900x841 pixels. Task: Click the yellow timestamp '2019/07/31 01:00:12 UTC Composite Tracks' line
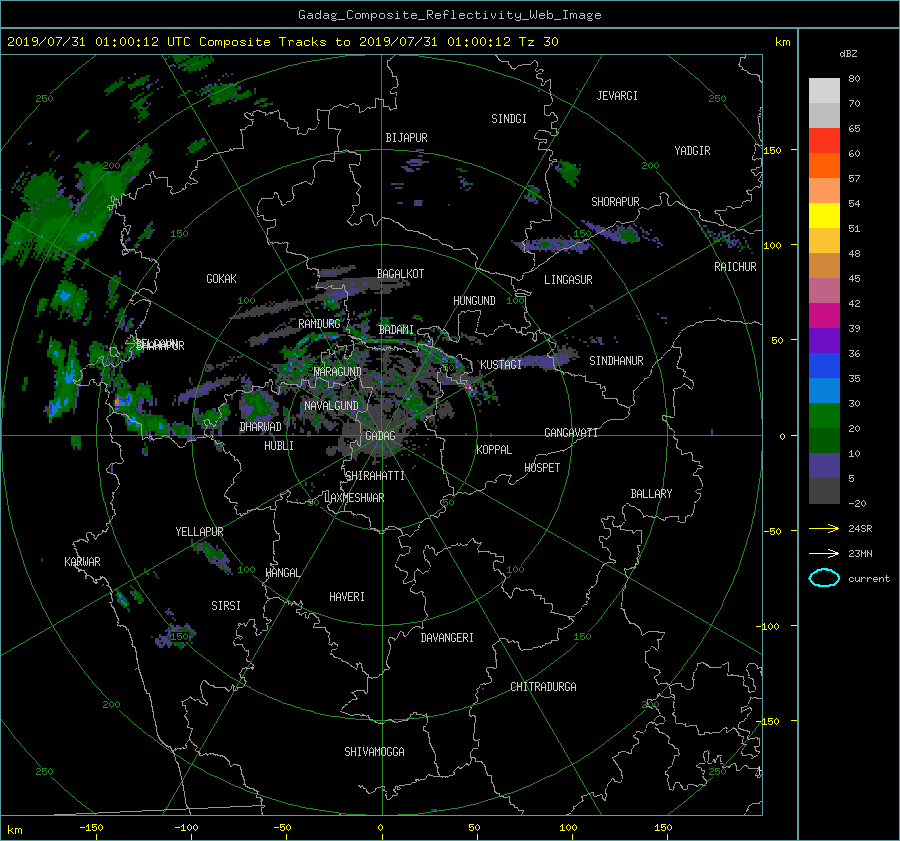point(282,42)
